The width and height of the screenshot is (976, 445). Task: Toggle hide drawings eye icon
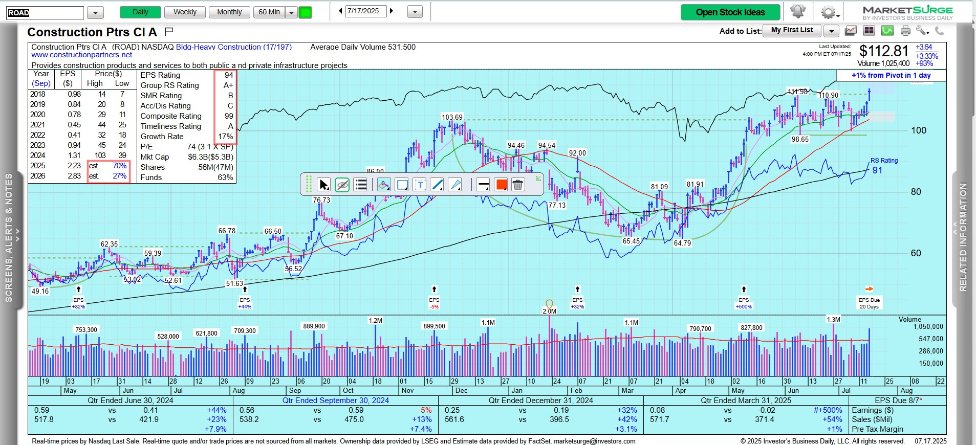342,184
